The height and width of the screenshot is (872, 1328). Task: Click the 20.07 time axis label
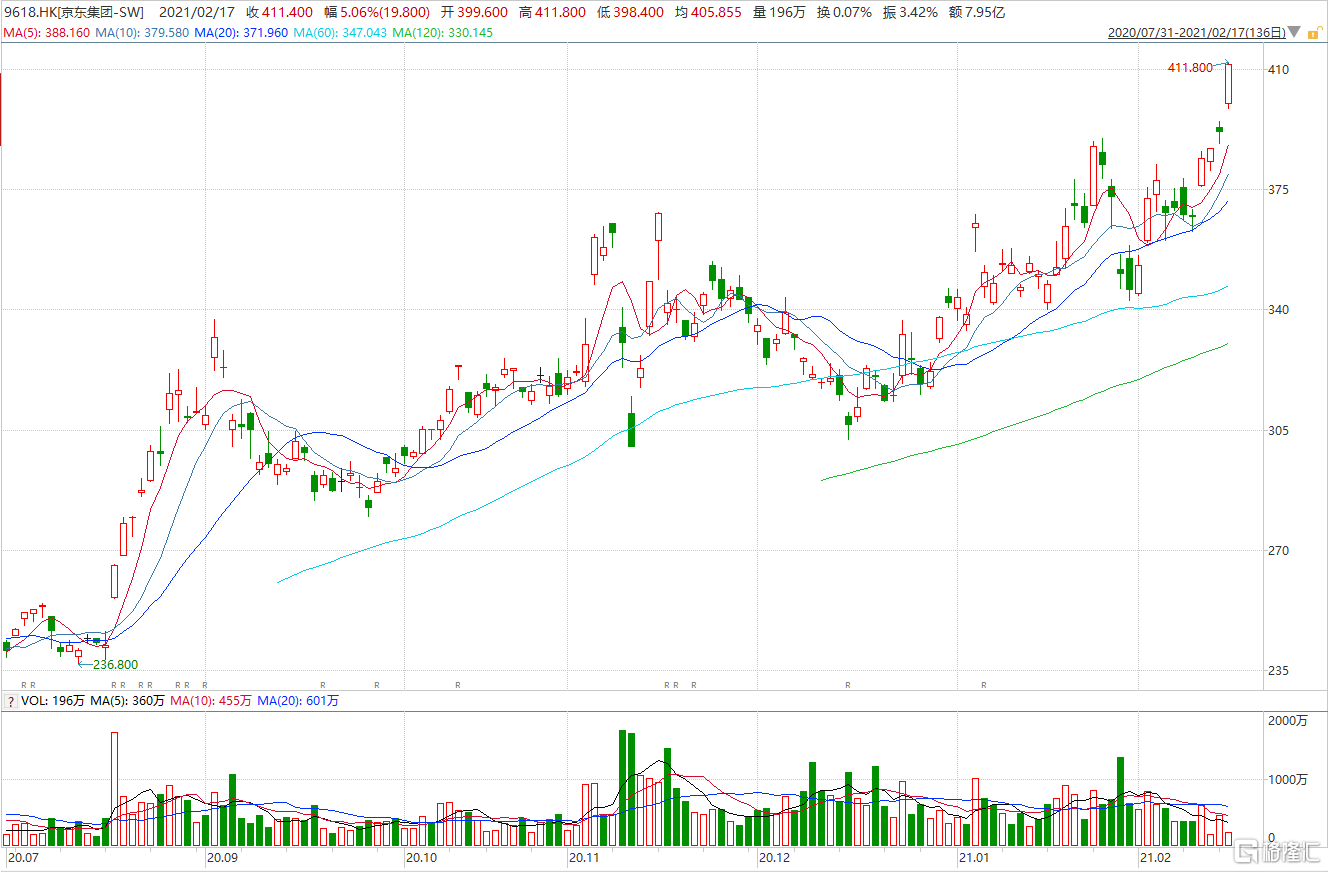(23, 858)
